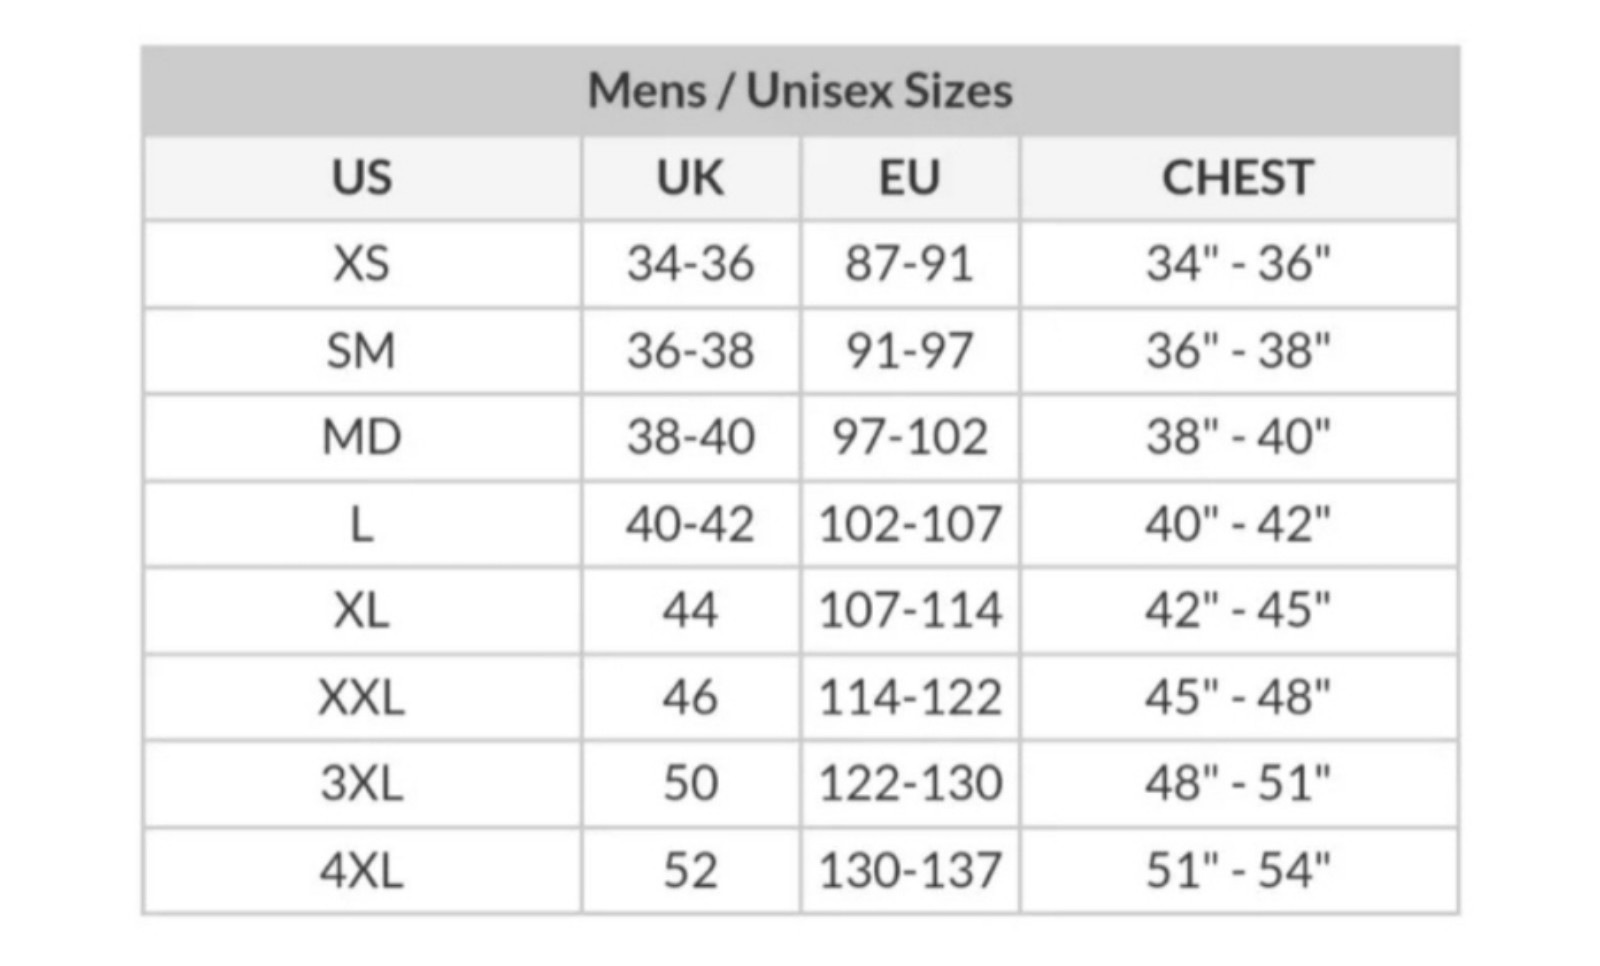
Task: Click the XS size cell
Action: coord(362,264)
